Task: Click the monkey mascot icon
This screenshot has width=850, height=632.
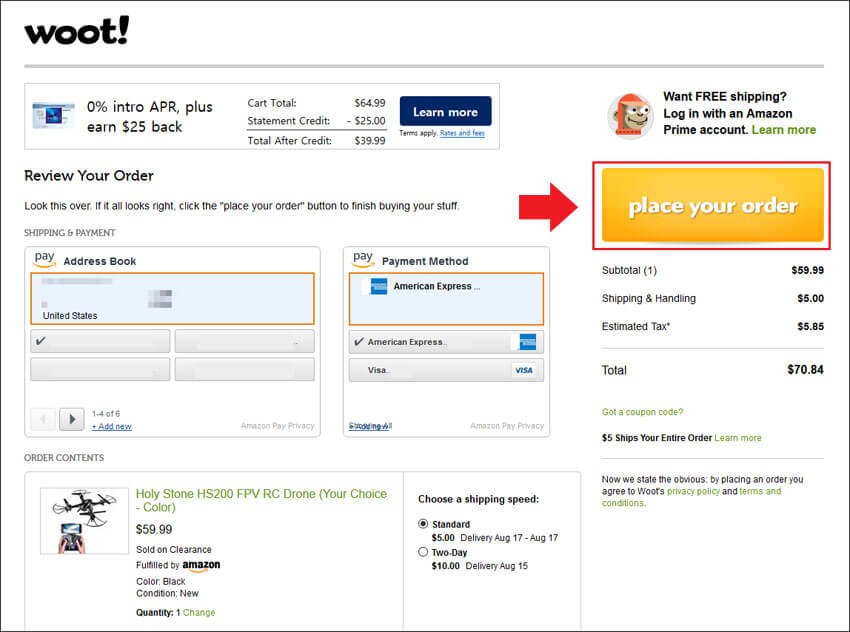Action: (x=629, y=115)
